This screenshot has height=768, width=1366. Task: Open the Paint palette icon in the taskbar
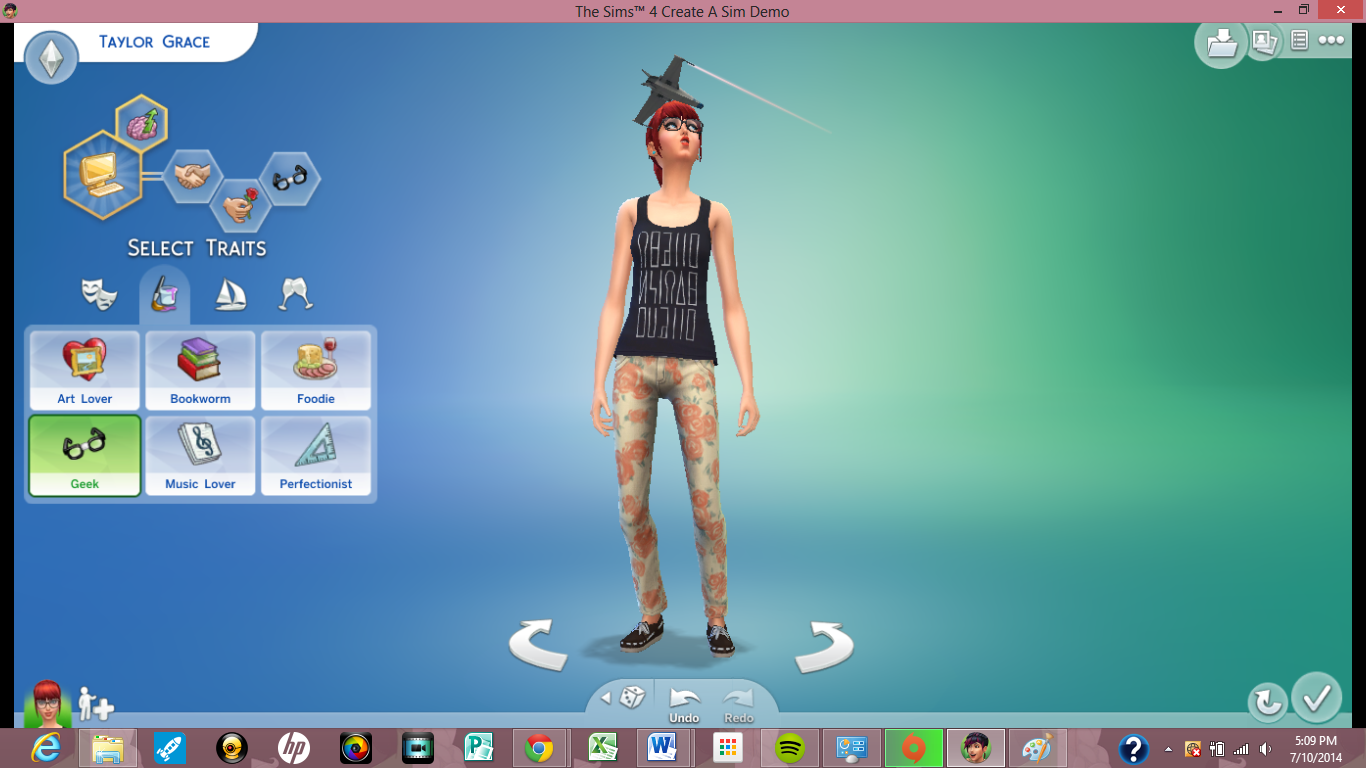click(1038, 748)
